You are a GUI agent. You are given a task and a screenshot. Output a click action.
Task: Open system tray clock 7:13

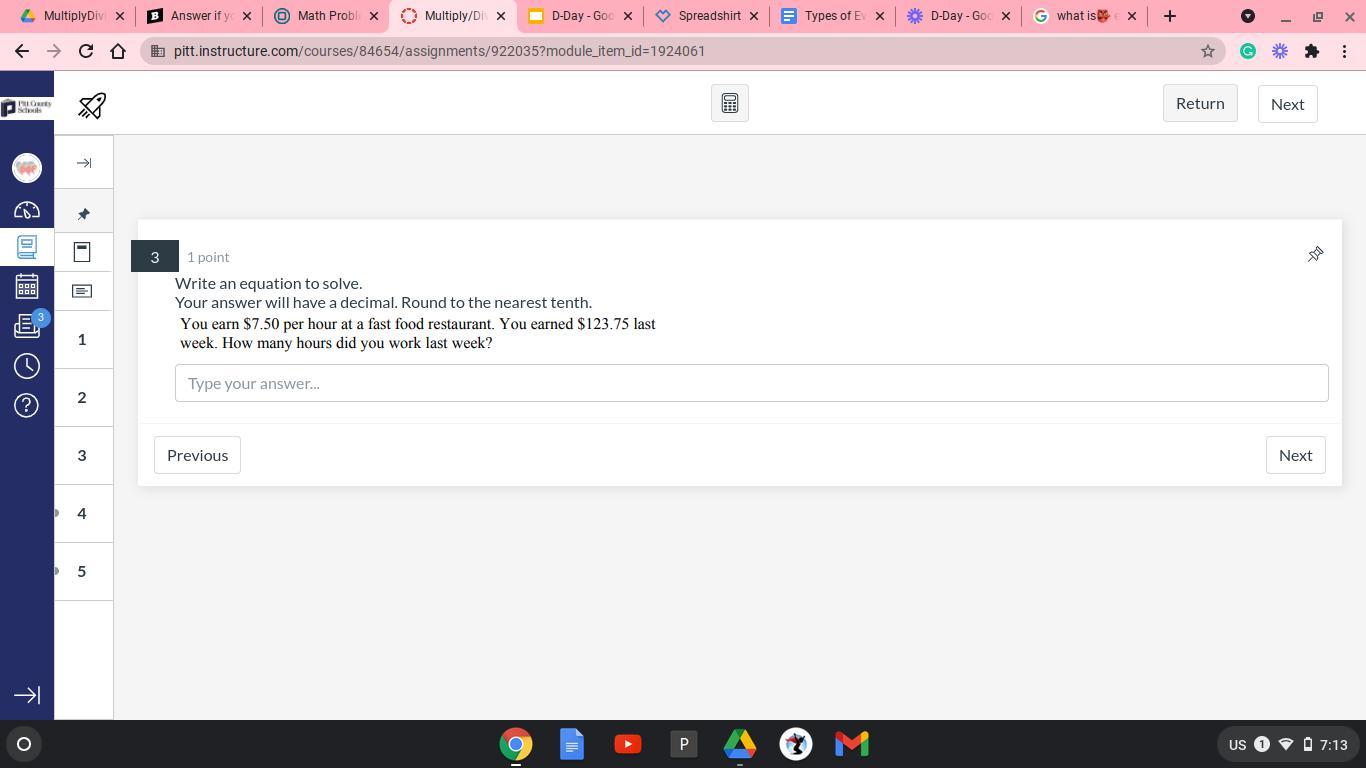coord(1334,744)
